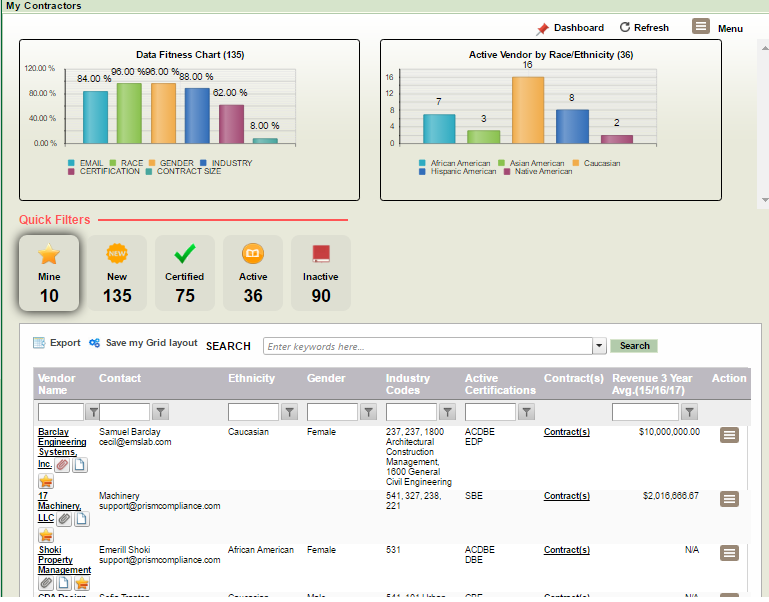Click the Dashboard pin icon
This screenshot has width=769, height=602.
click(x=543, y=29)
